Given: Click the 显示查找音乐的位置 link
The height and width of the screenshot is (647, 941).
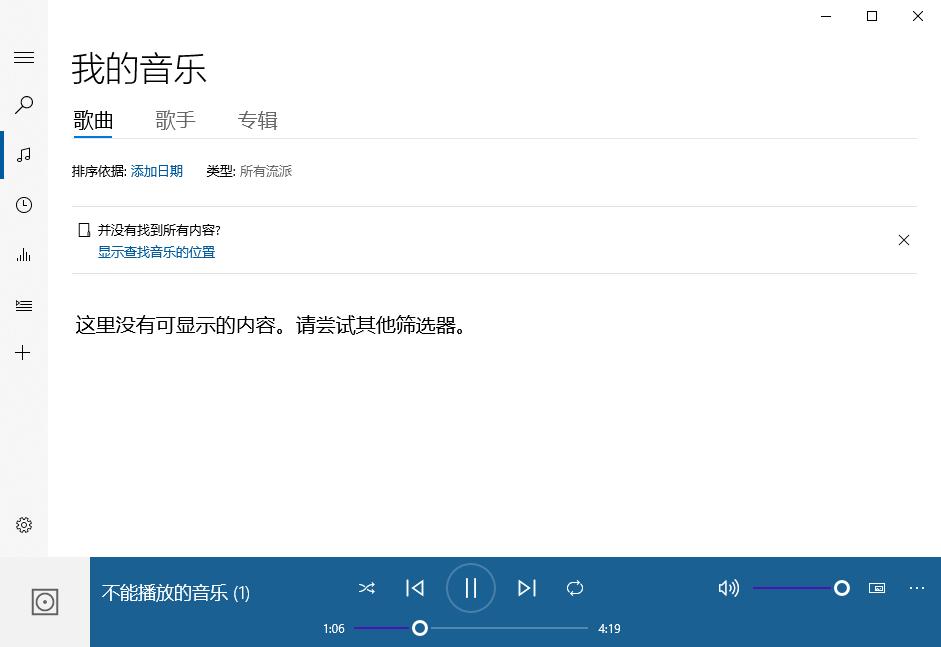Looking at the screenshot, I should 156,252.
